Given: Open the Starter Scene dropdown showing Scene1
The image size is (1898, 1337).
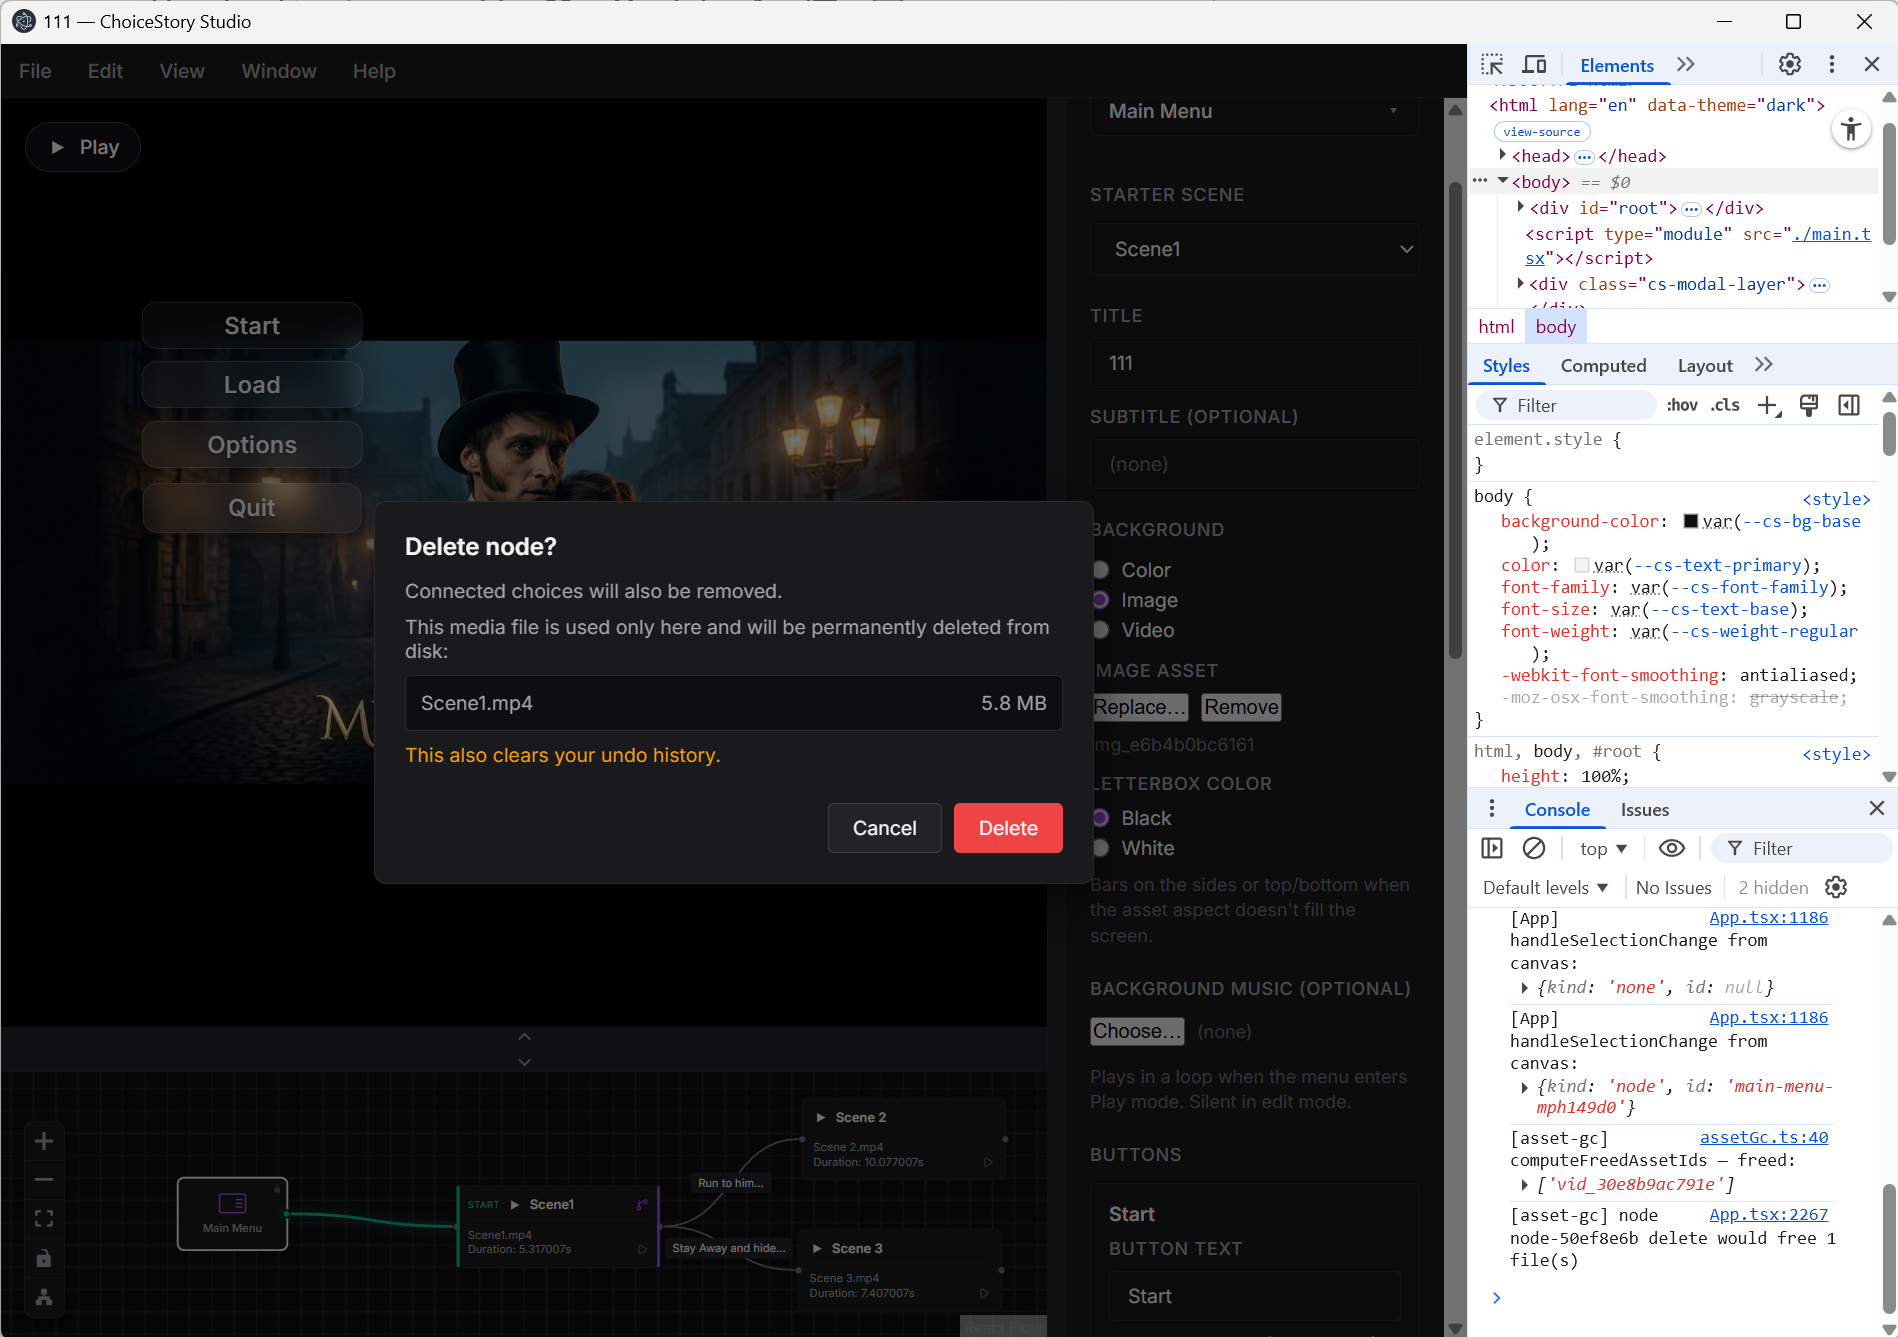Looking at the screenshot, I should pyautogui.click(x=1255, y=249).
